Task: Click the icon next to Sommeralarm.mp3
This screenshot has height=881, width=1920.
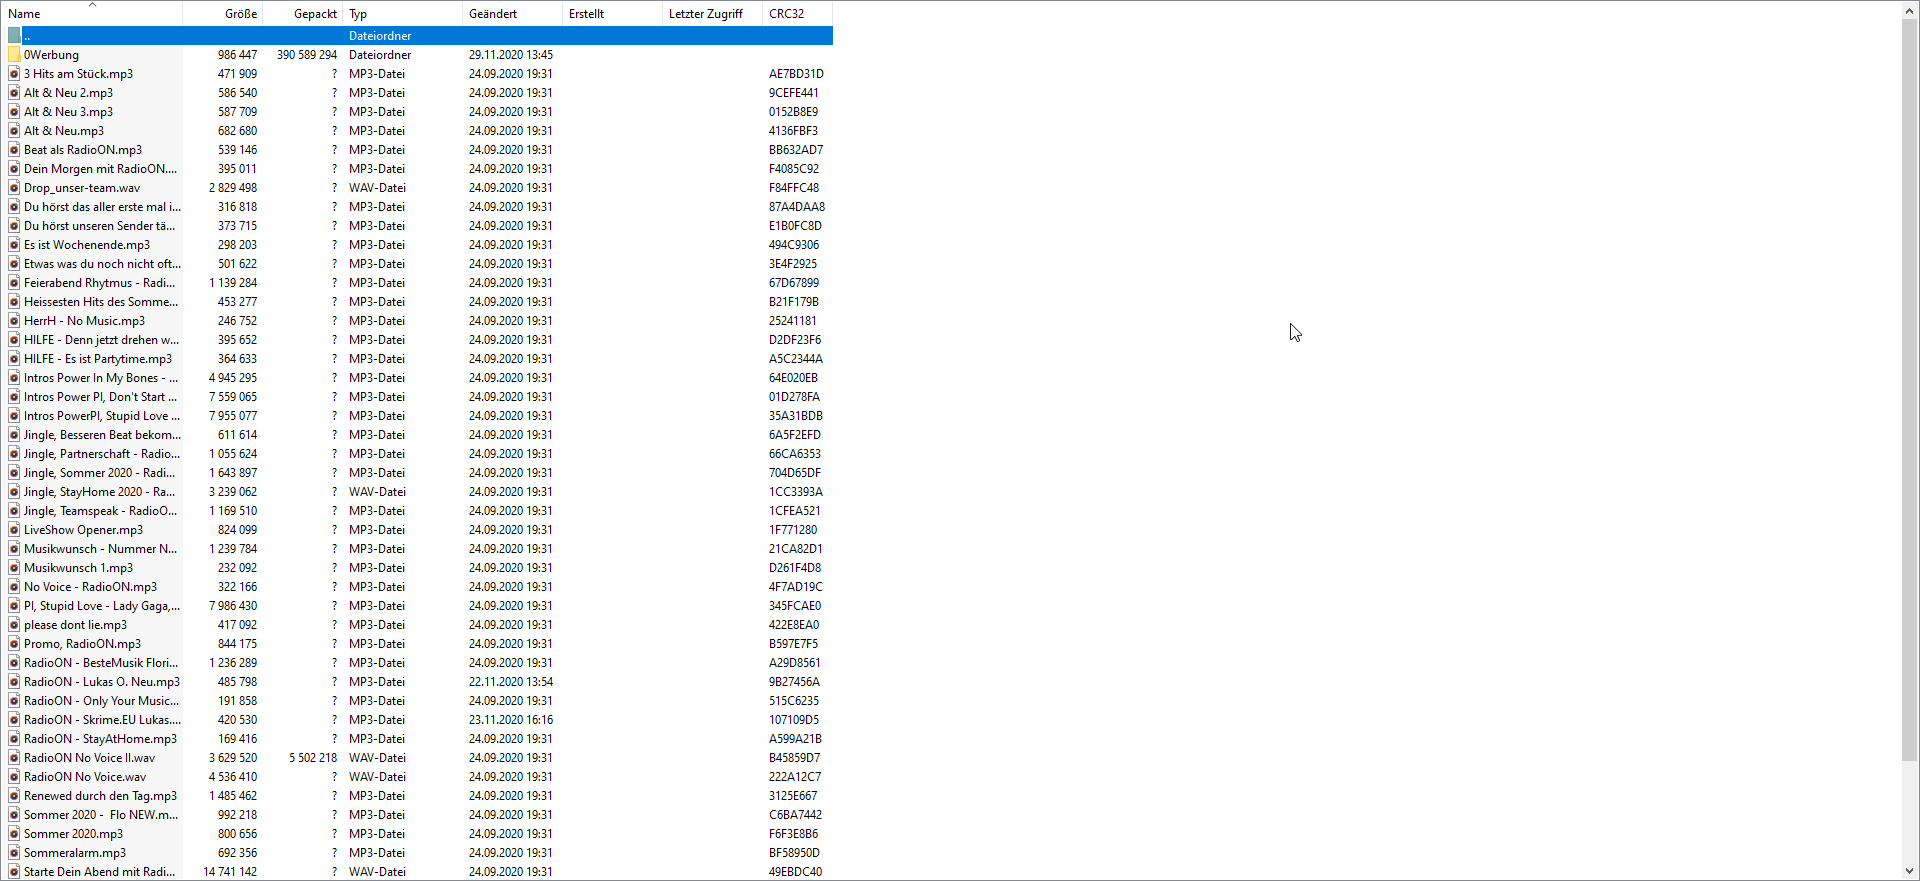Action: pos(14,853)
